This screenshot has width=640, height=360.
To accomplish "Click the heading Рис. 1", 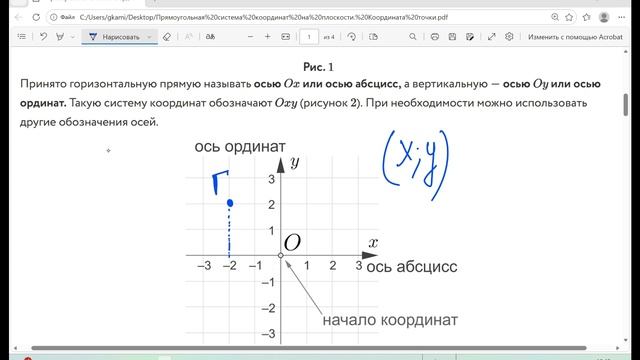I will (x=318, y=67).
